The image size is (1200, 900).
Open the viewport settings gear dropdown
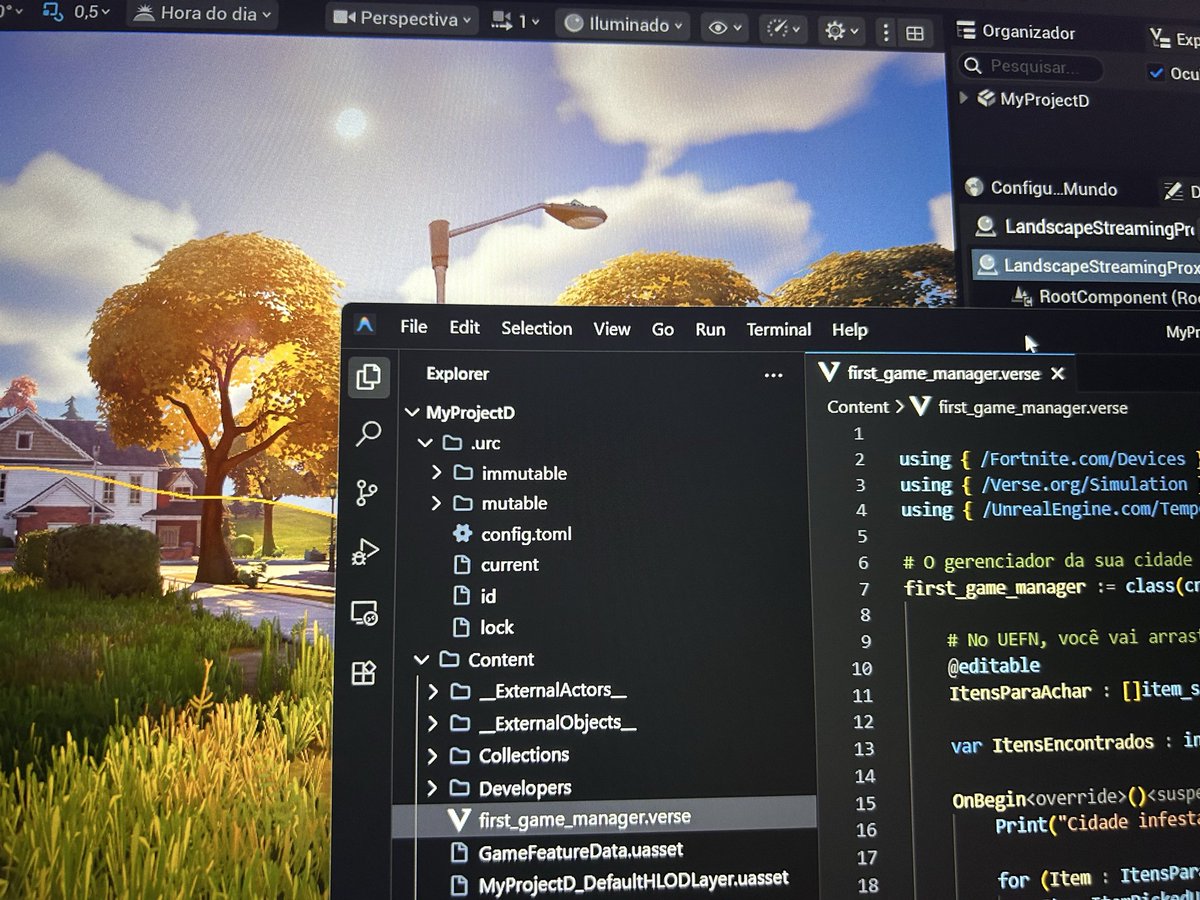pos(841,31)
